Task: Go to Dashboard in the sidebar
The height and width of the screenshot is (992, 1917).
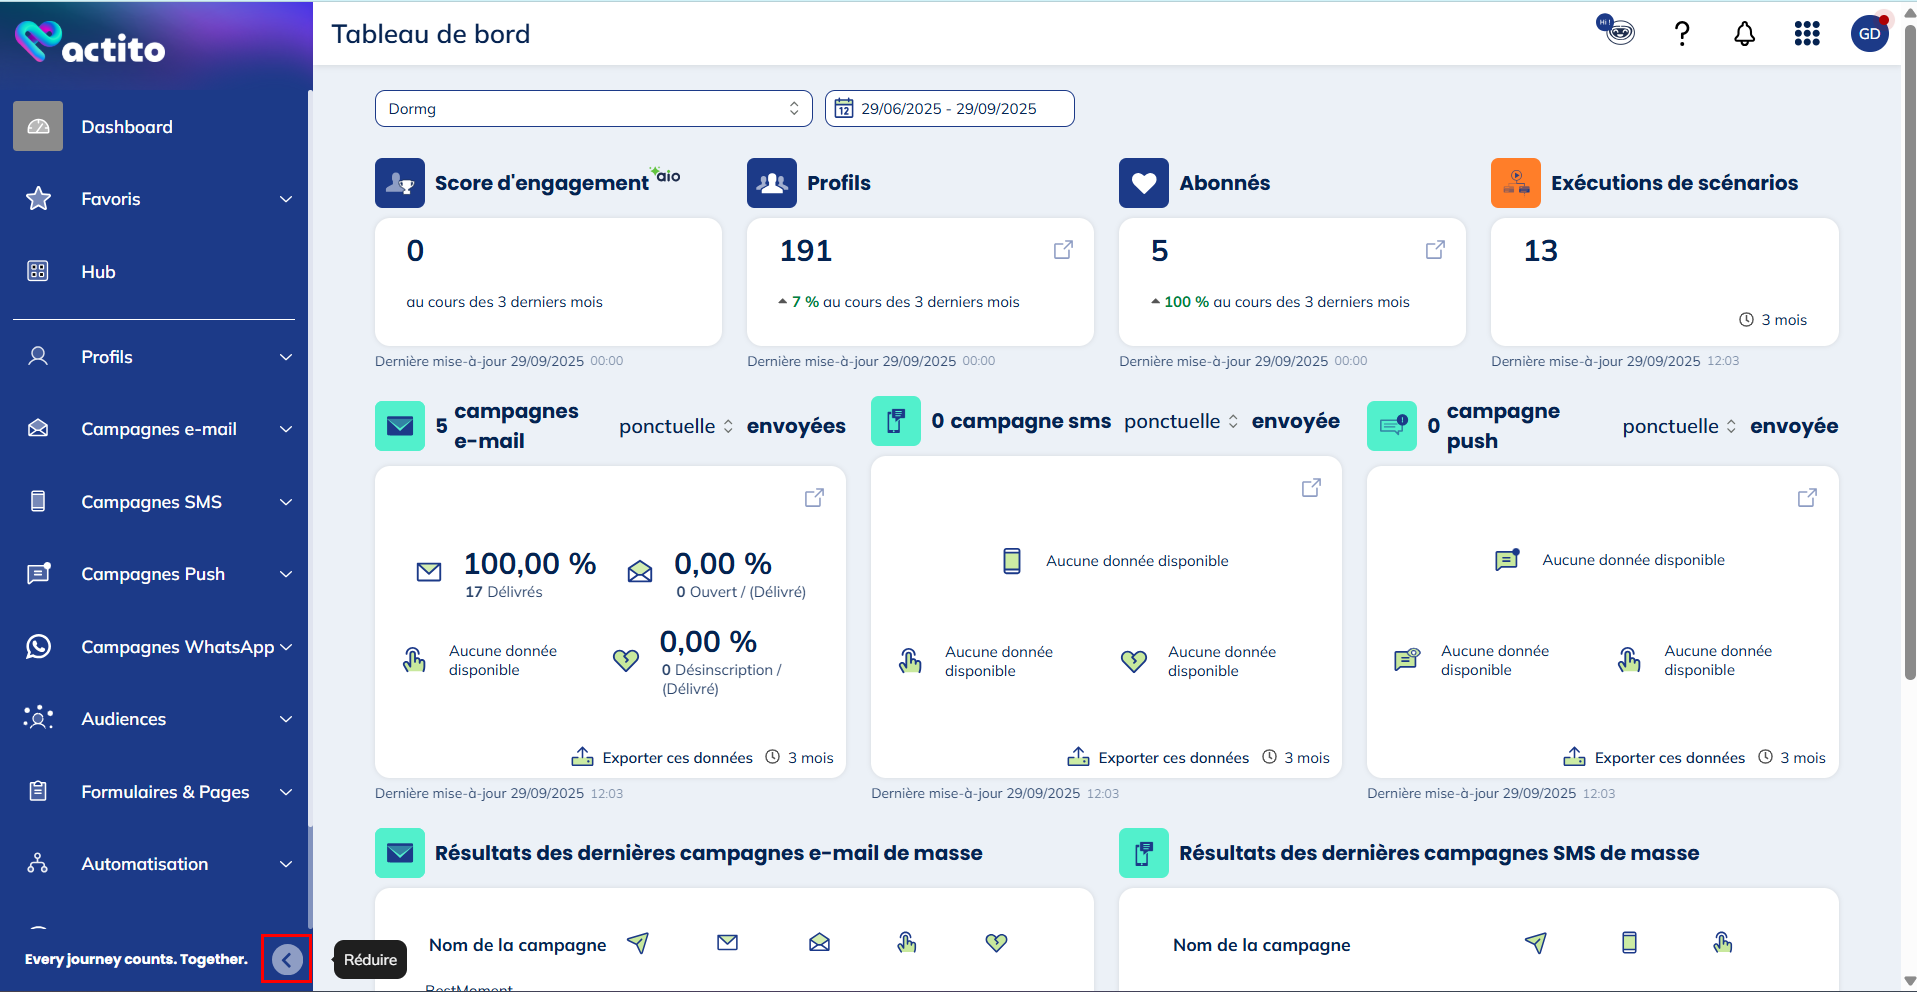Action: (x=127, y=127)
